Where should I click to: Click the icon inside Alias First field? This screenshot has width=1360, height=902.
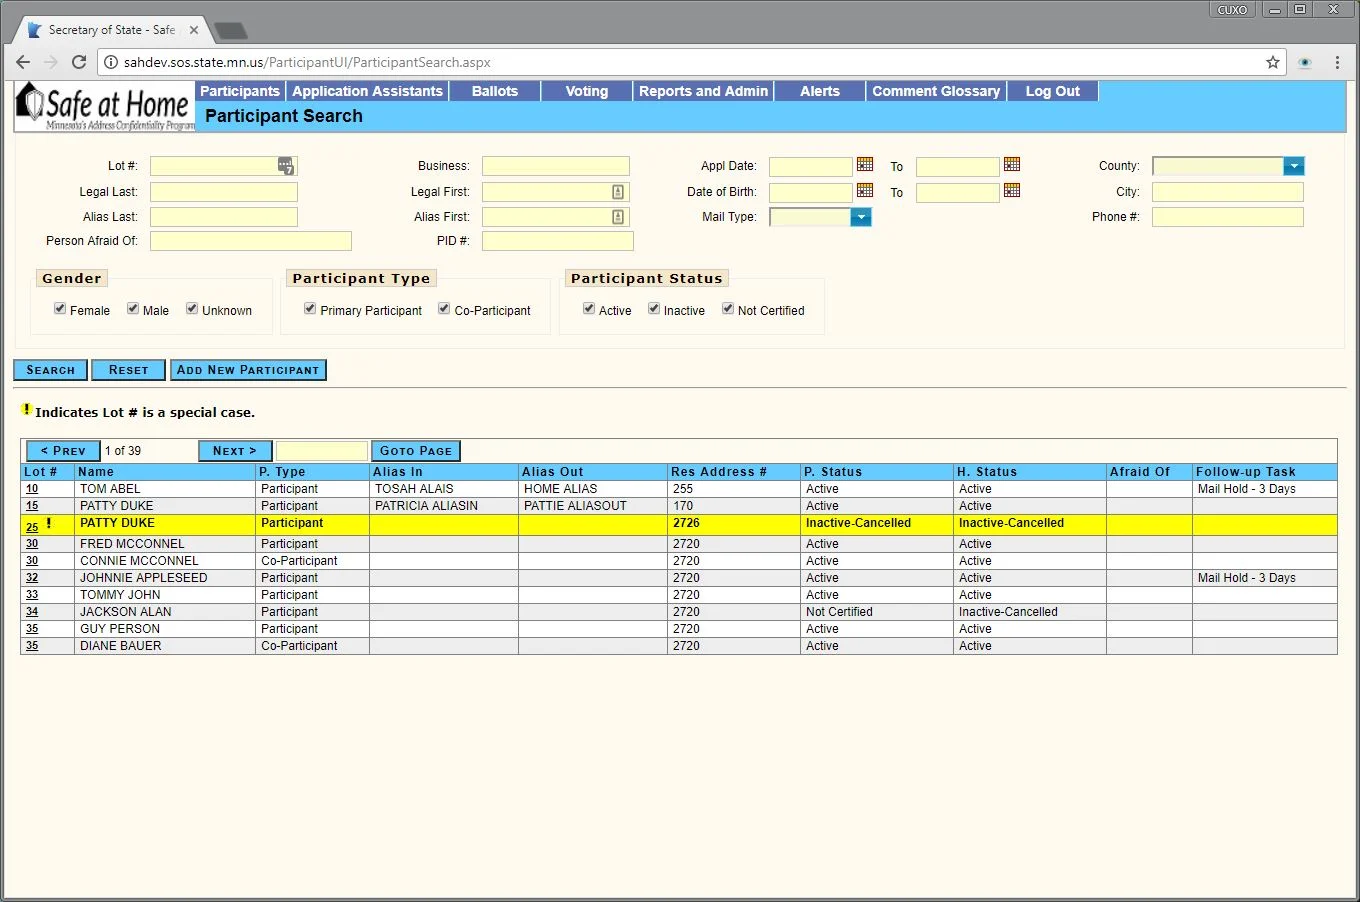(618, 217)
